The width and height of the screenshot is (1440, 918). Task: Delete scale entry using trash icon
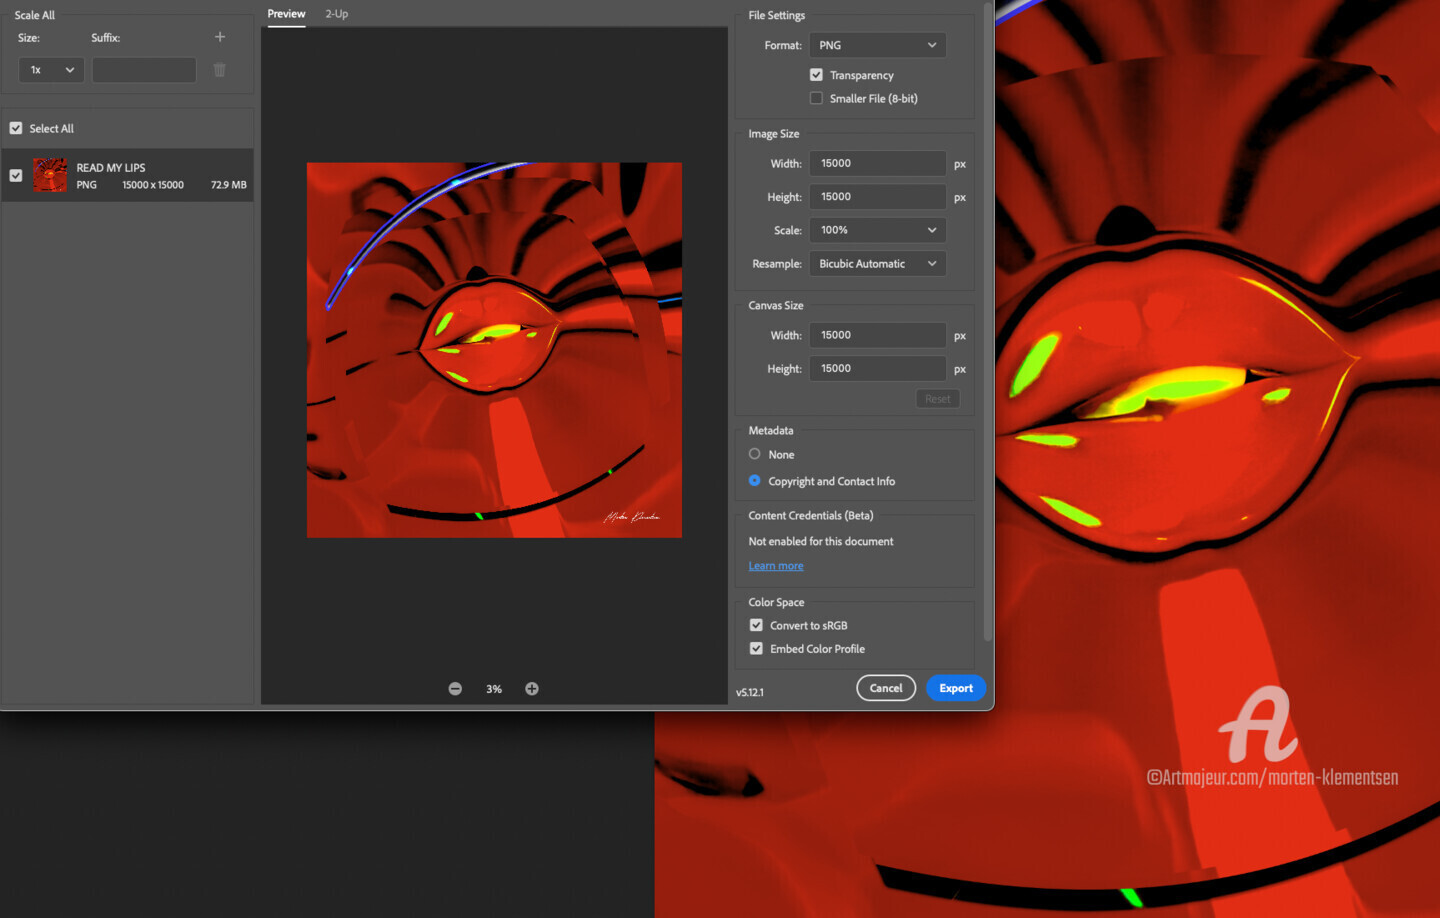[x=220, y=70]
